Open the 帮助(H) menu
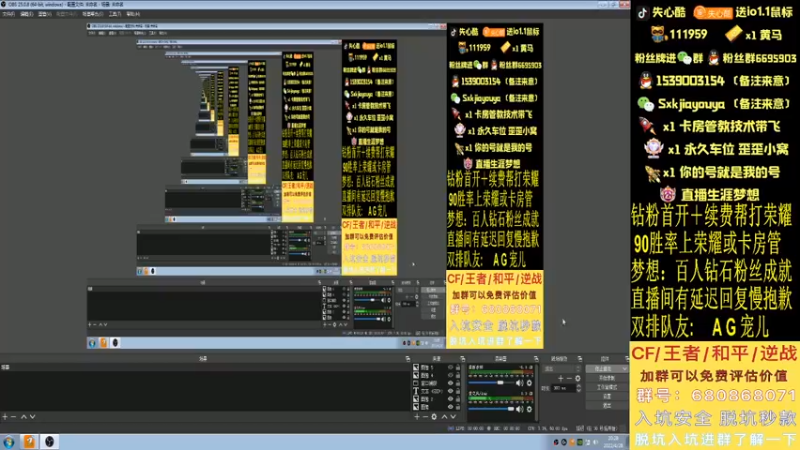 pyautogui.click(x=133, y=14)
